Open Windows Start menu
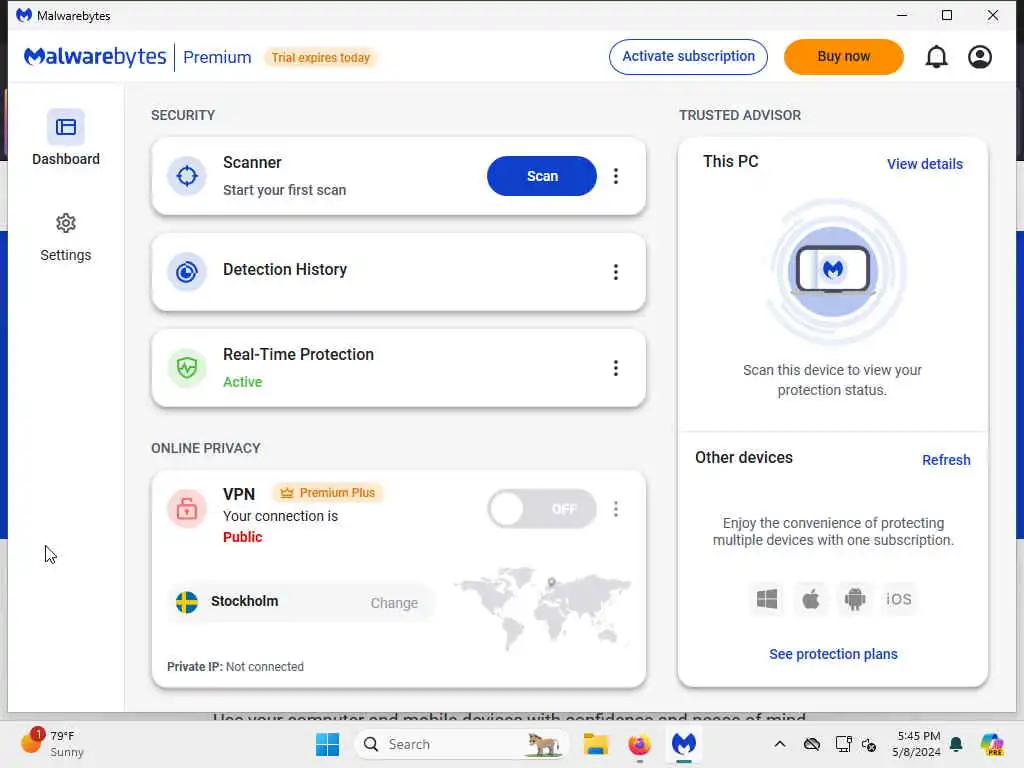 point(327,744)
